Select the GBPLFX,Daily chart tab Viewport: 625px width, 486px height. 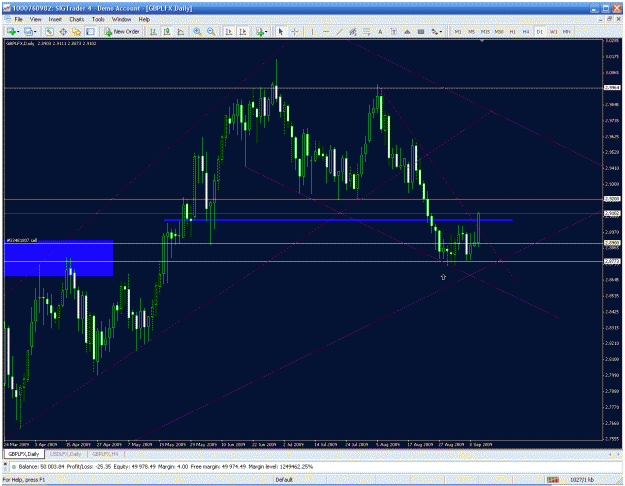(x=24, y=454)
